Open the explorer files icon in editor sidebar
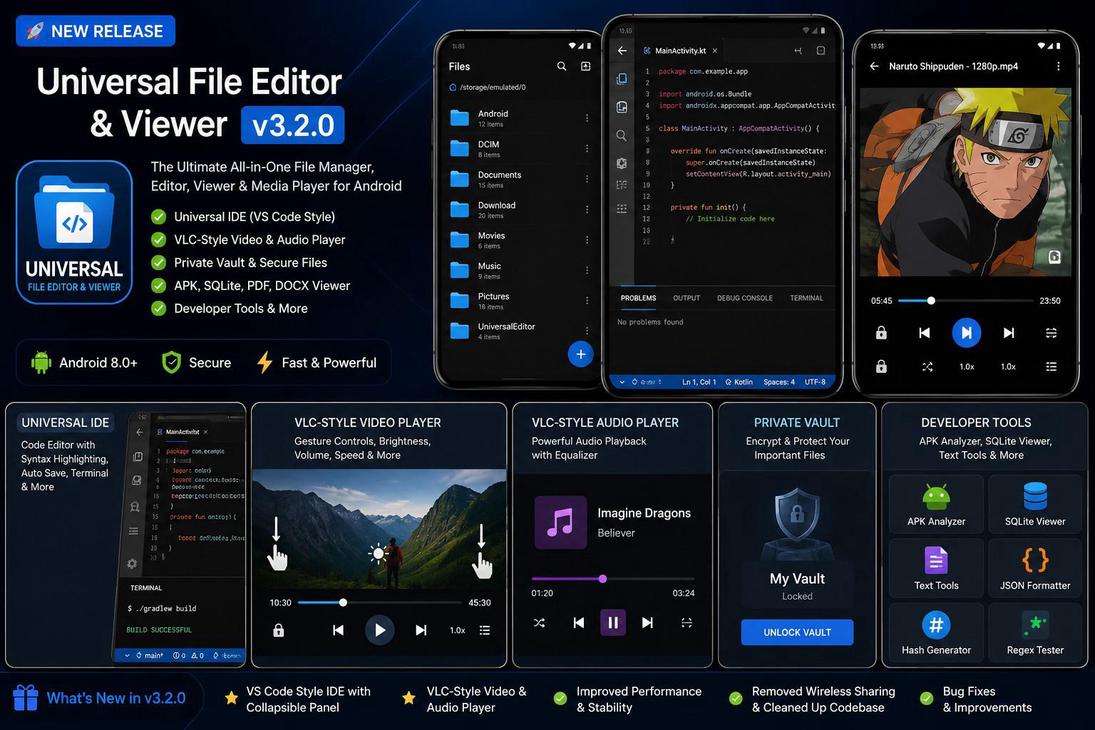This screenshot has height=730, width=1095. coord(621,79)
